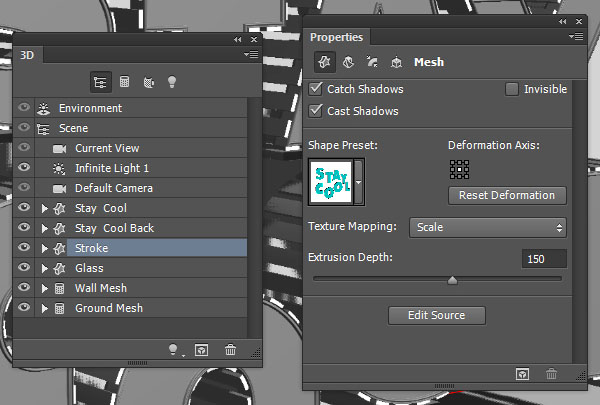Open Mesh properties tab icon
Viewport: 600px width, 405px height.
click(x=325, y=62)
